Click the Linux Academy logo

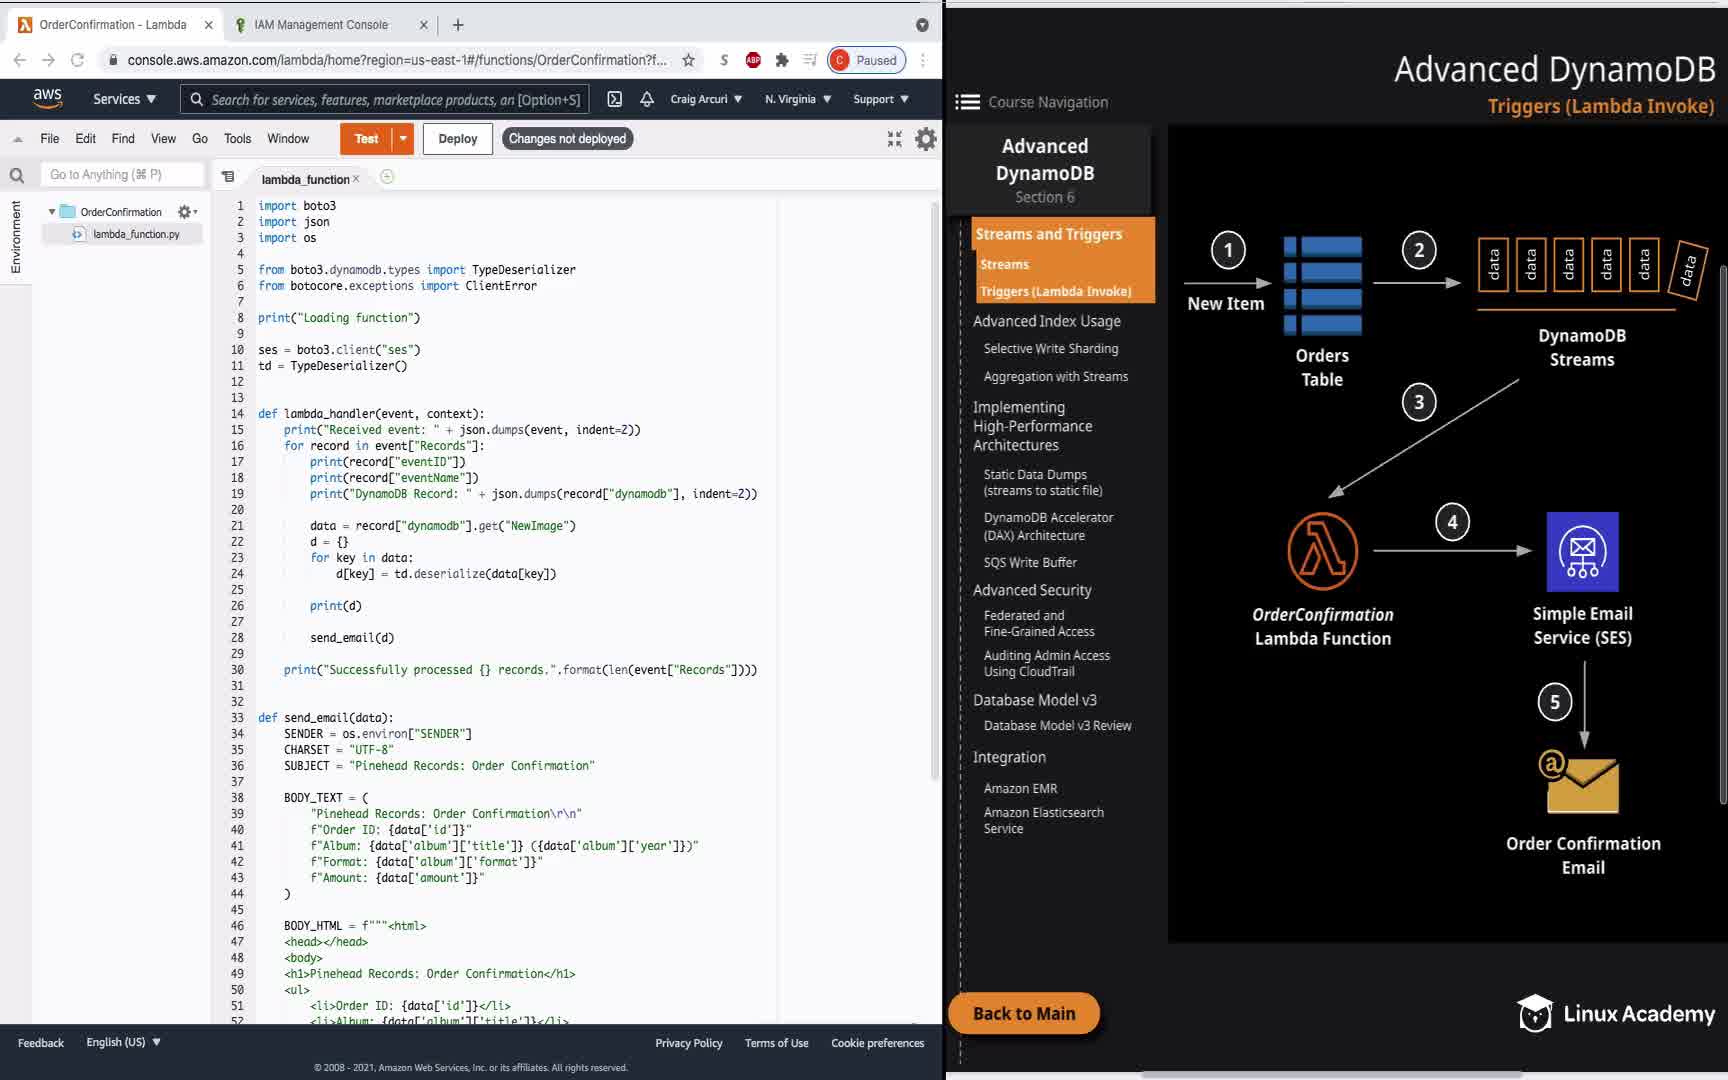click(x=1616, y=1013)
